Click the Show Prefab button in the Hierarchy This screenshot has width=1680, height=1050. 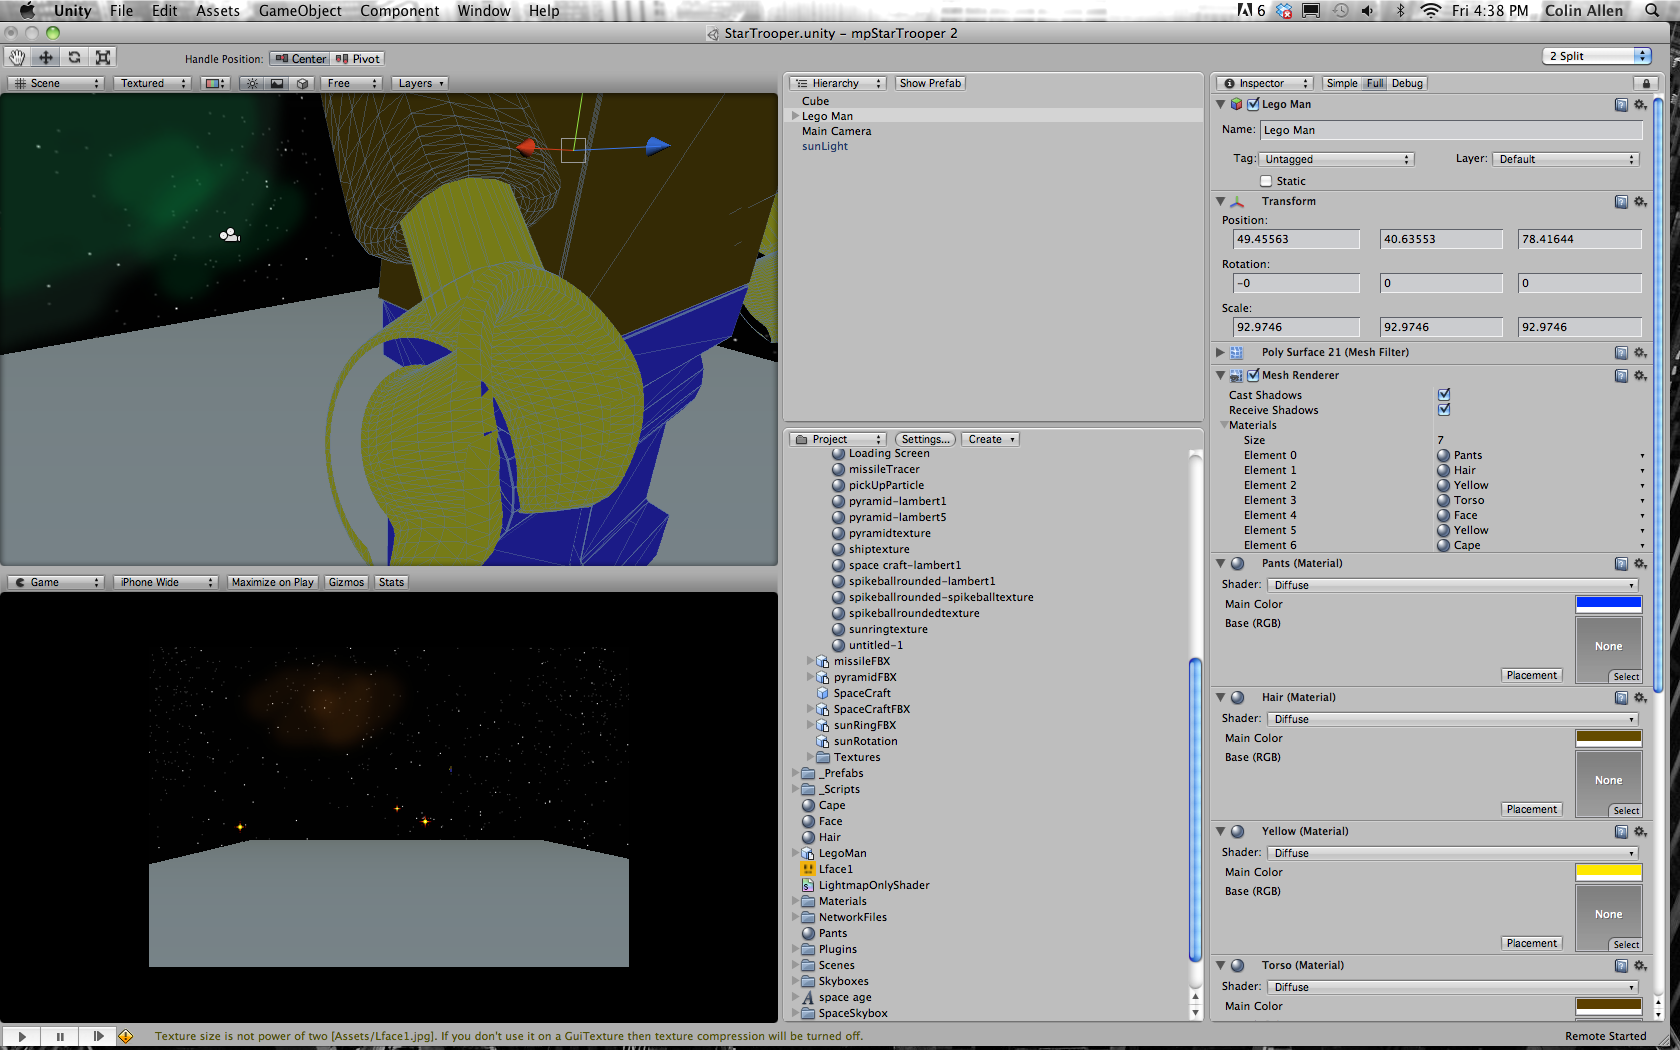[x=929, y=83]
